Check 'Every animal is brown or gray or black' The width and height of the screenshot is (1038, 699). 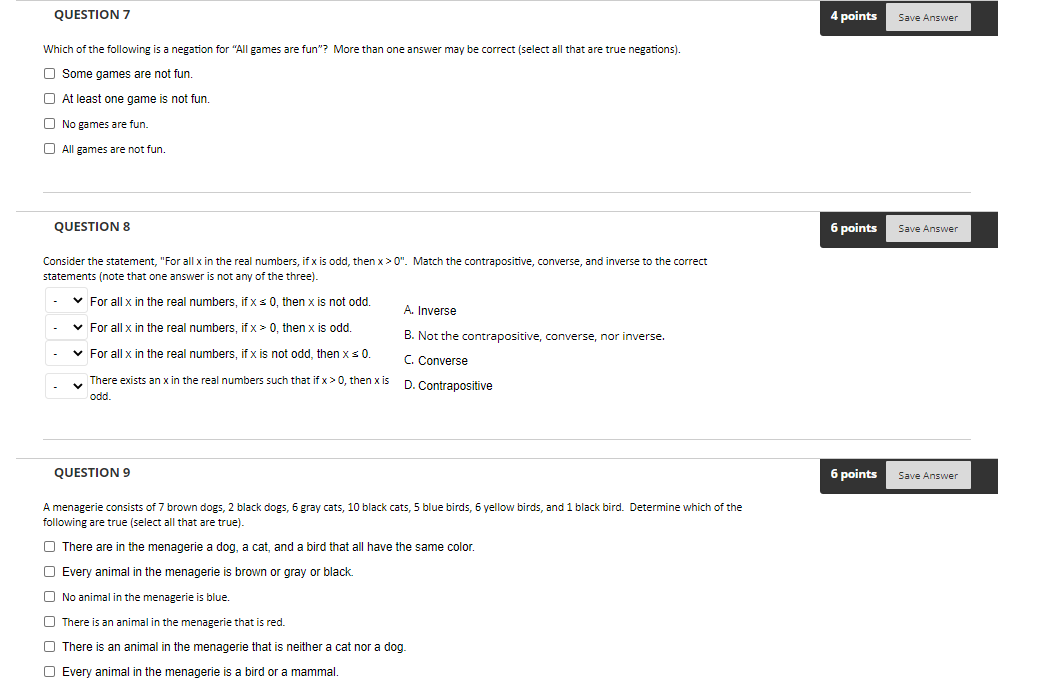pos(50,572)
